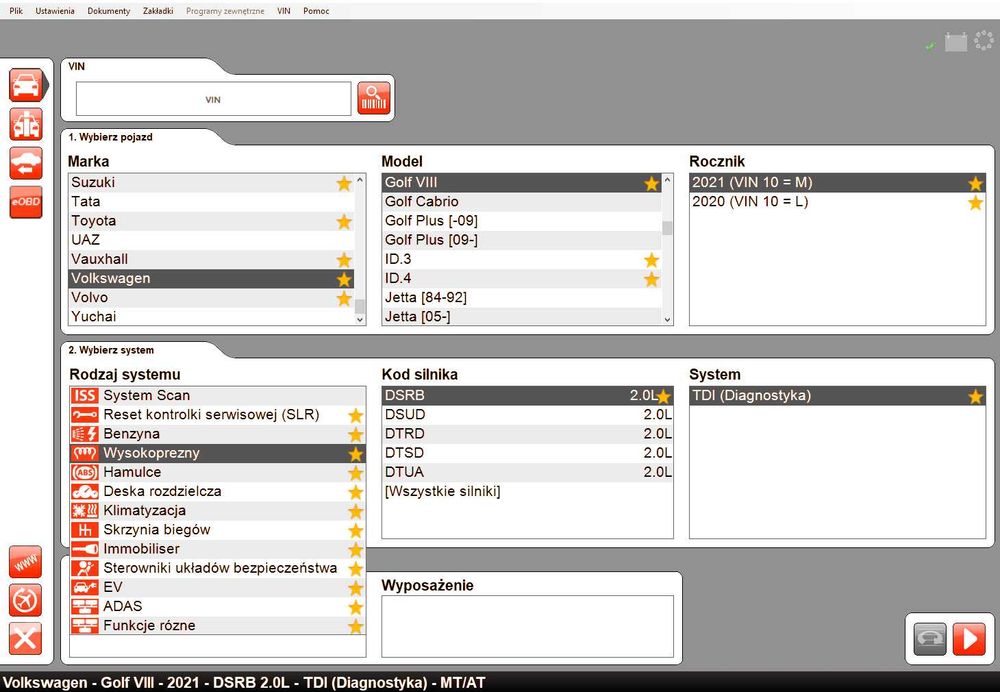Open the vehicle history car arrow icon

(x=26, y=163)
